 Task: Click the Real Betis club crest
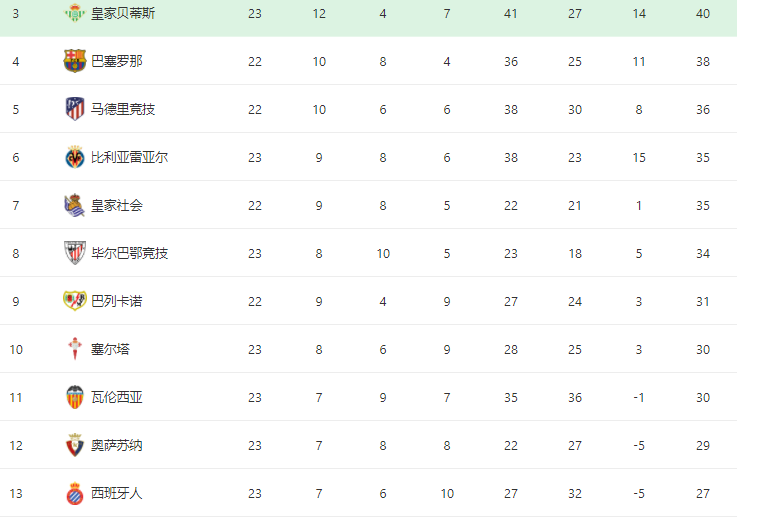tap(75, 13)
